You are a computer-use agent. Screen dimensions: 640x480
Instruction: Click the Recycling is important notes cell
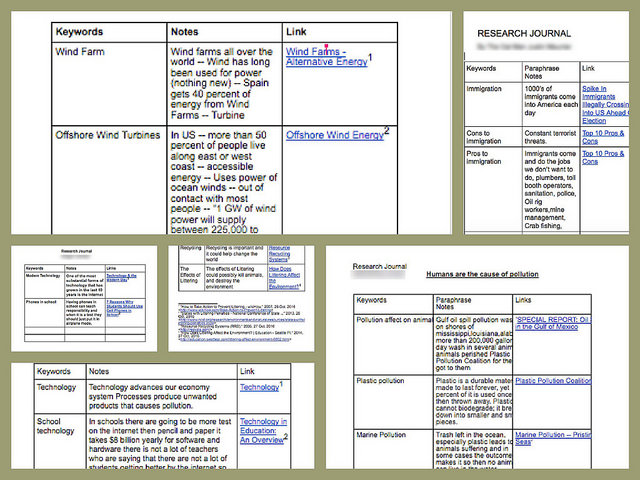coord(235,254)
